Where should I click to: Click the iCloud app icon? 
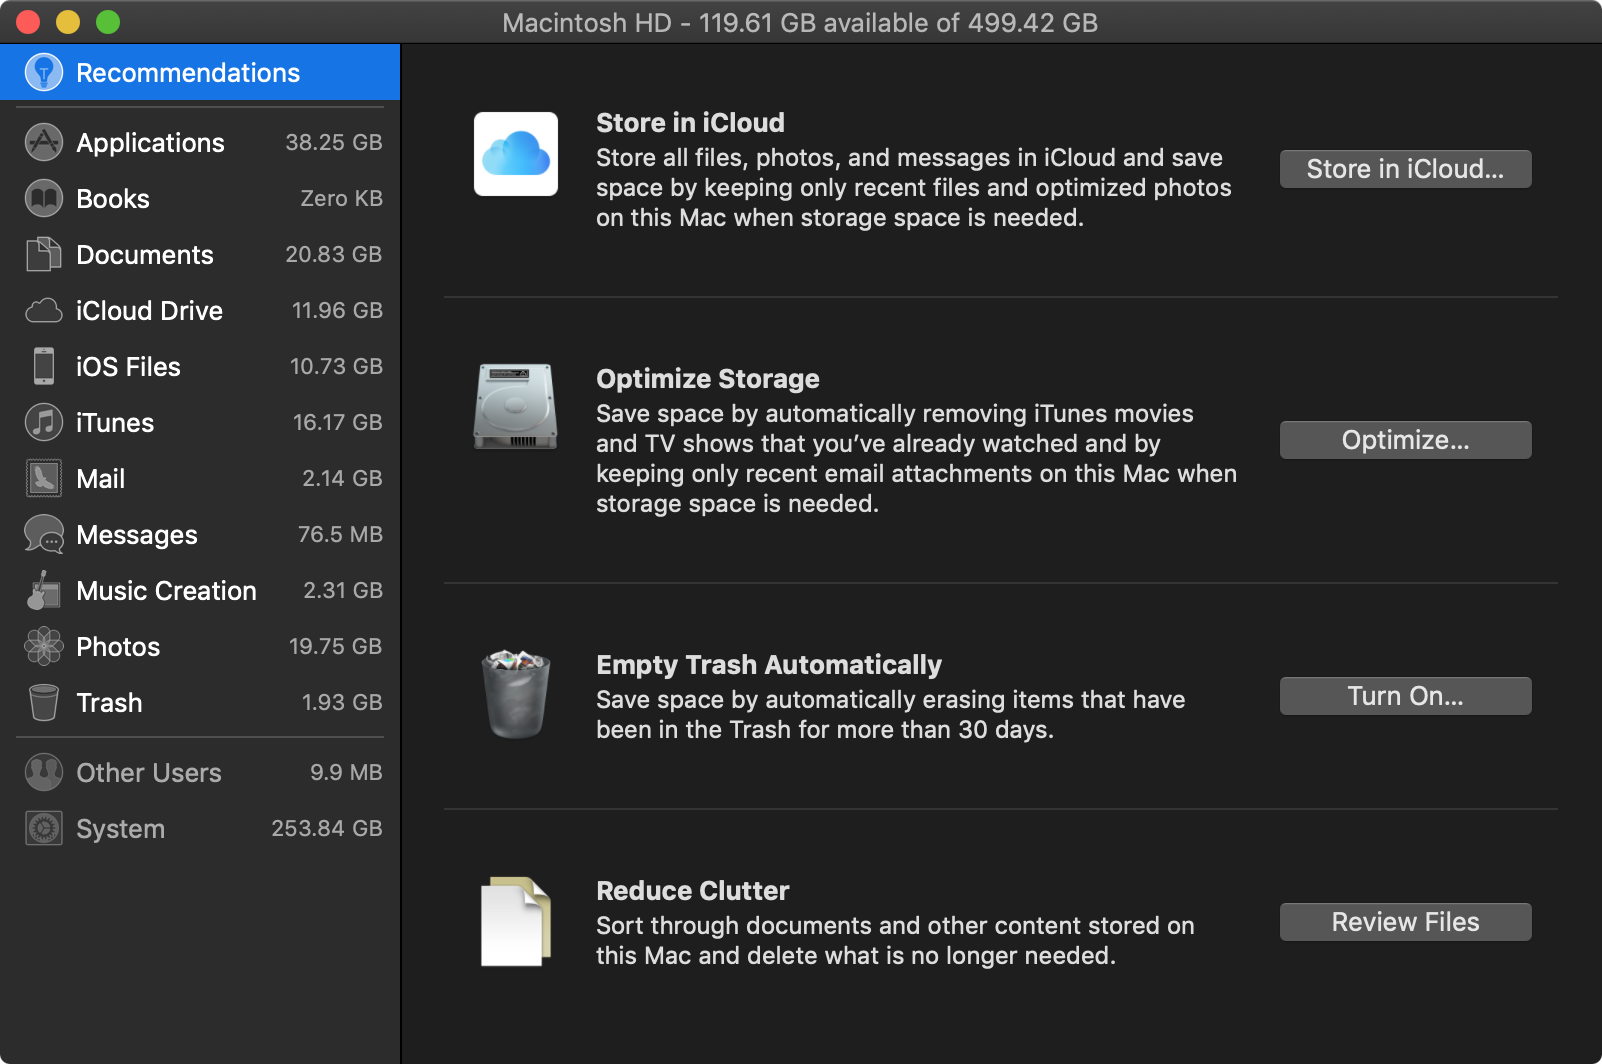516,154
